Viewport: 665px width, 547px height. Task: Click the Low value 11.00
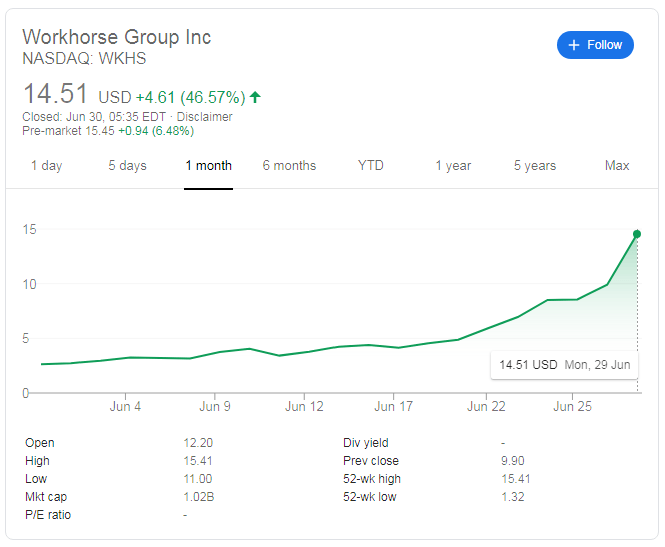(198, 479)
